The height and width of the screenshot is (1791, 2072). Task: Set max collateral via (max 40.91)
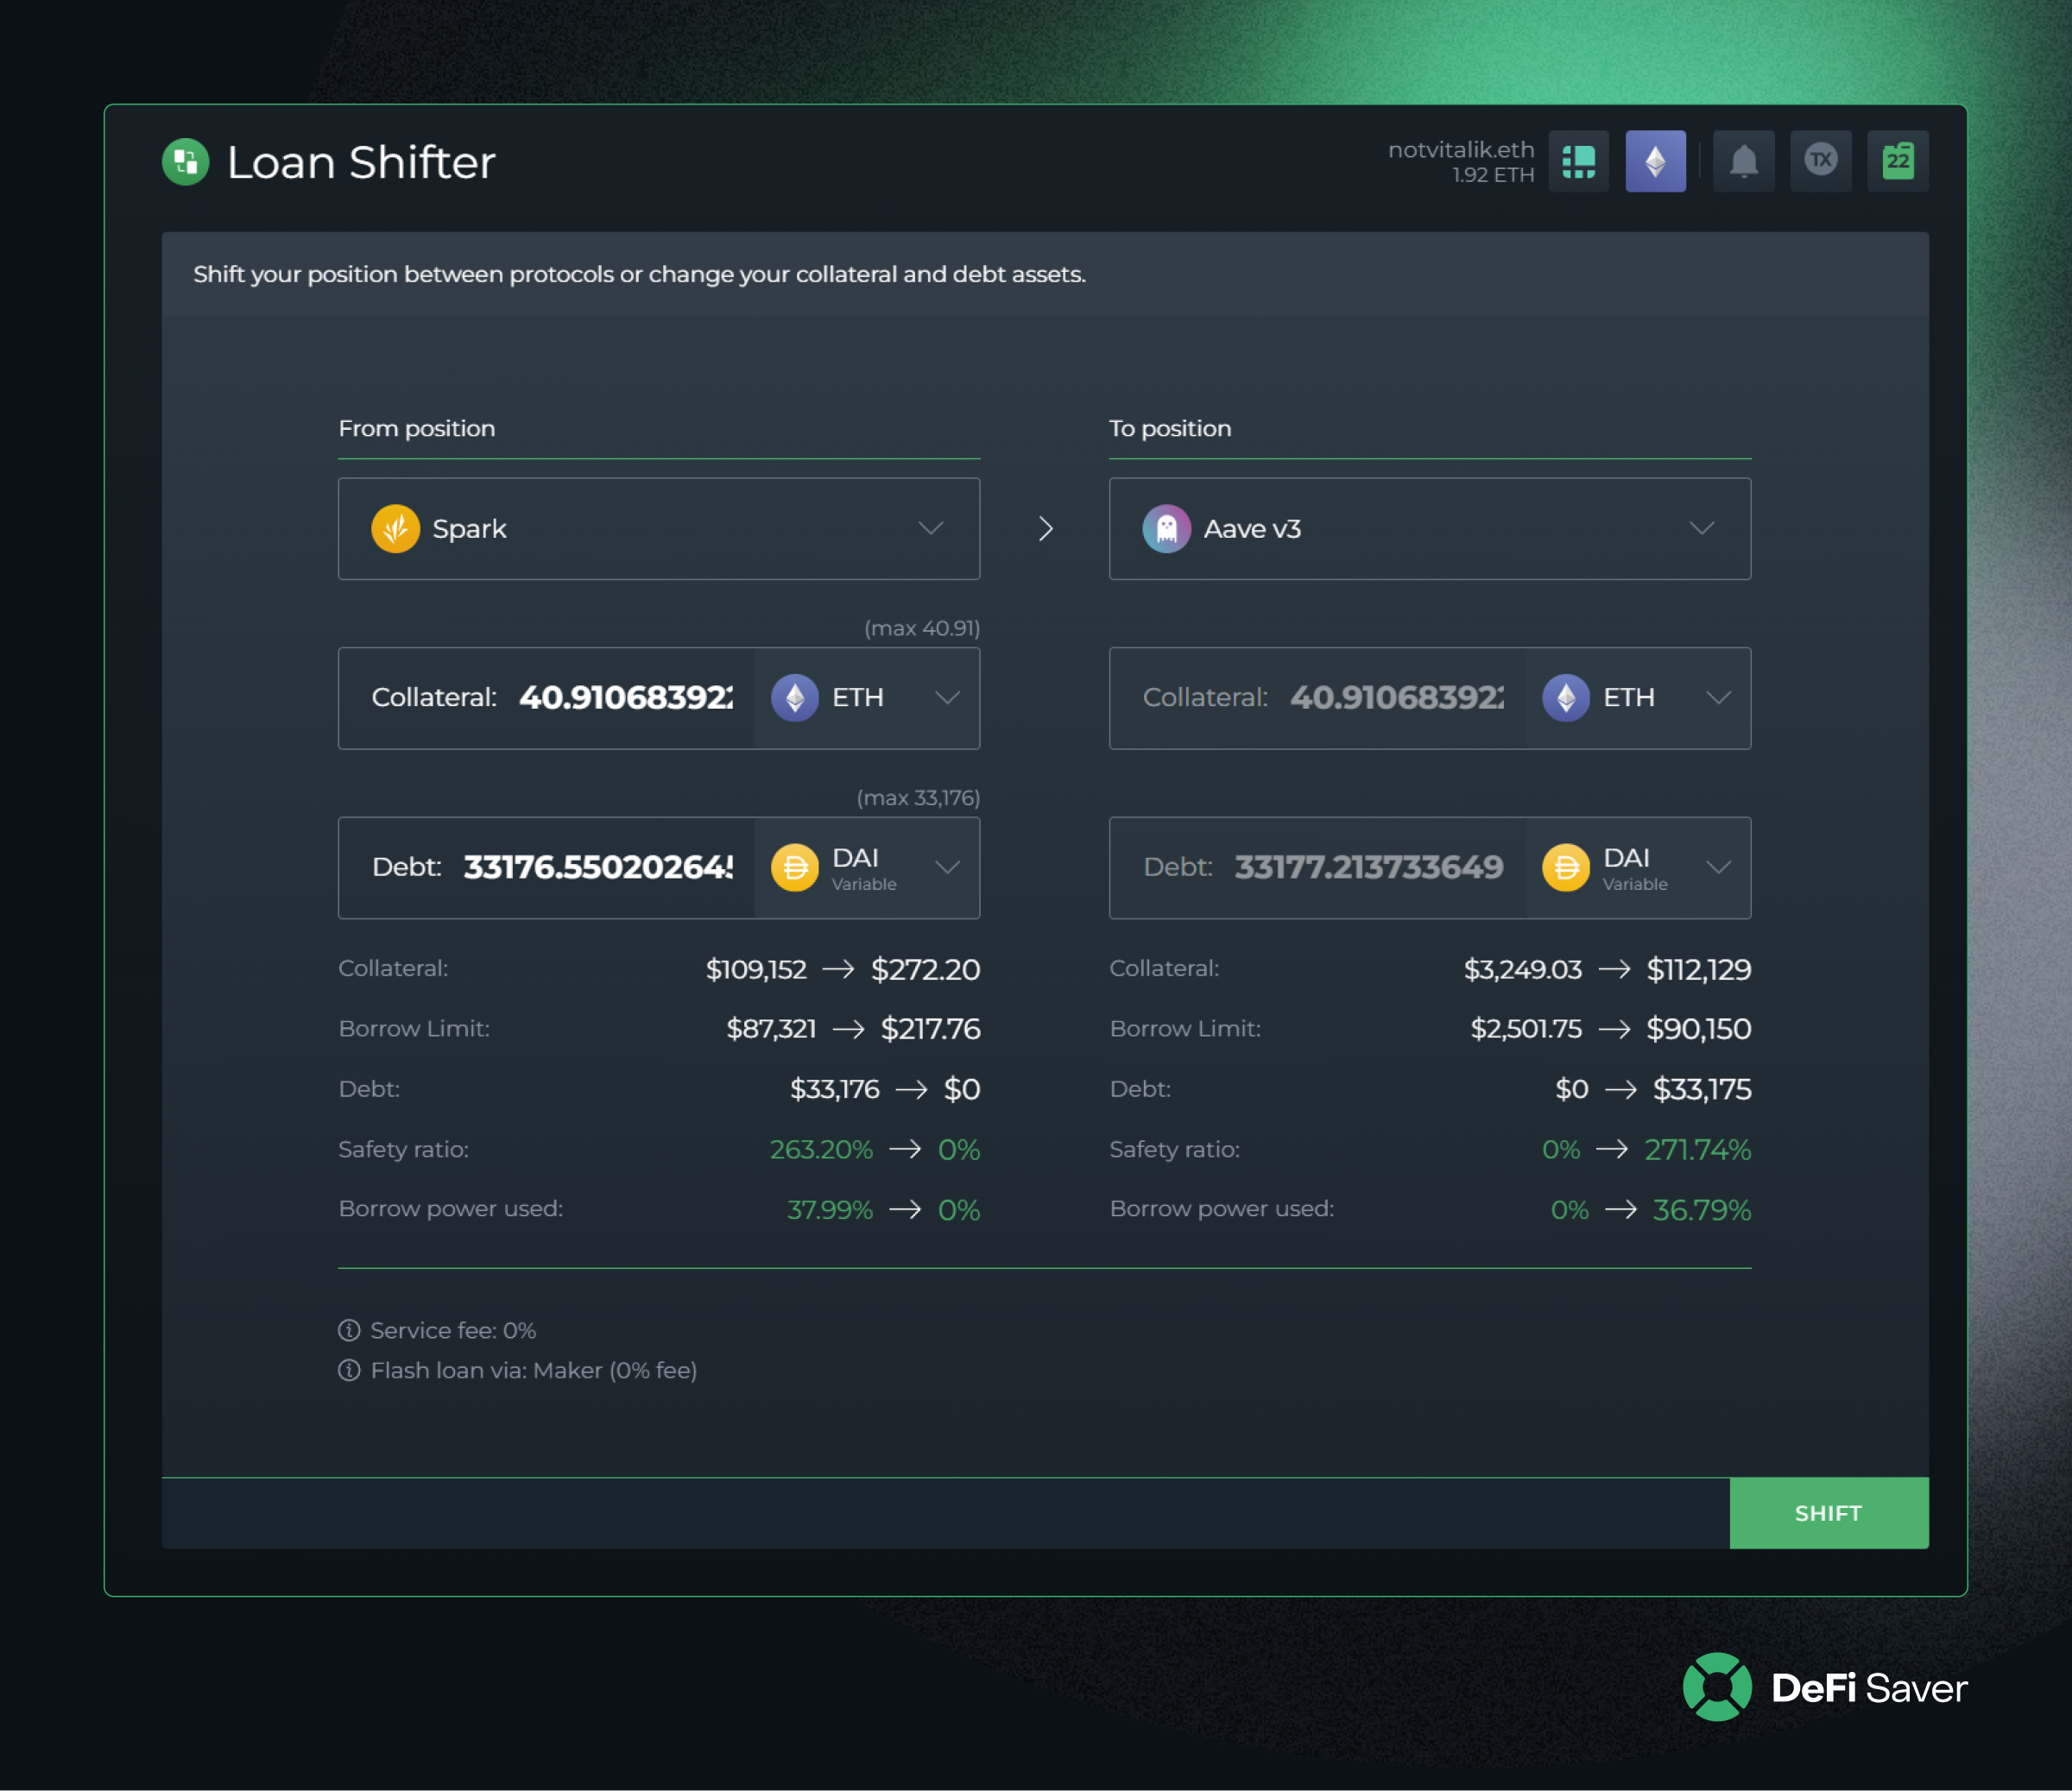922,628
